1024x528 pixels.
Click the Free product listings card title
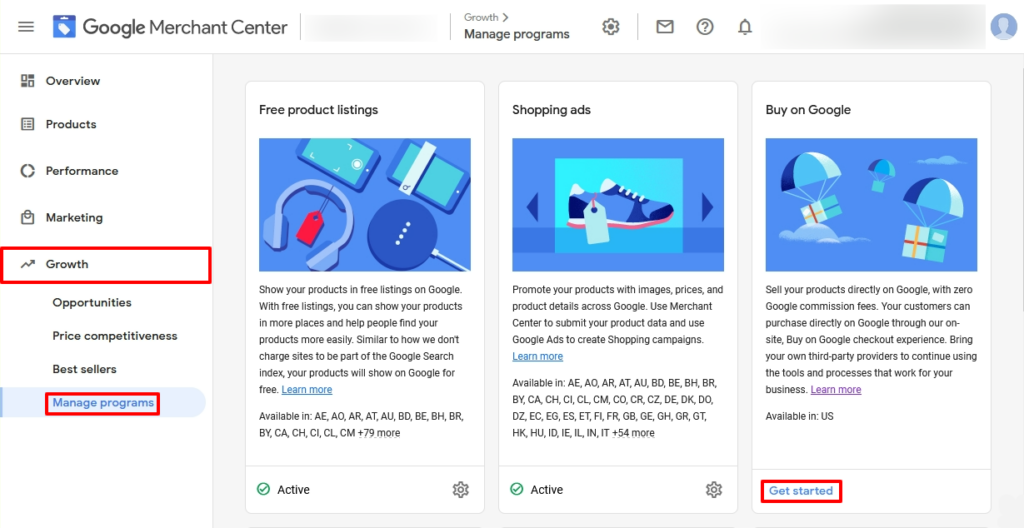(x=319, y=110)
